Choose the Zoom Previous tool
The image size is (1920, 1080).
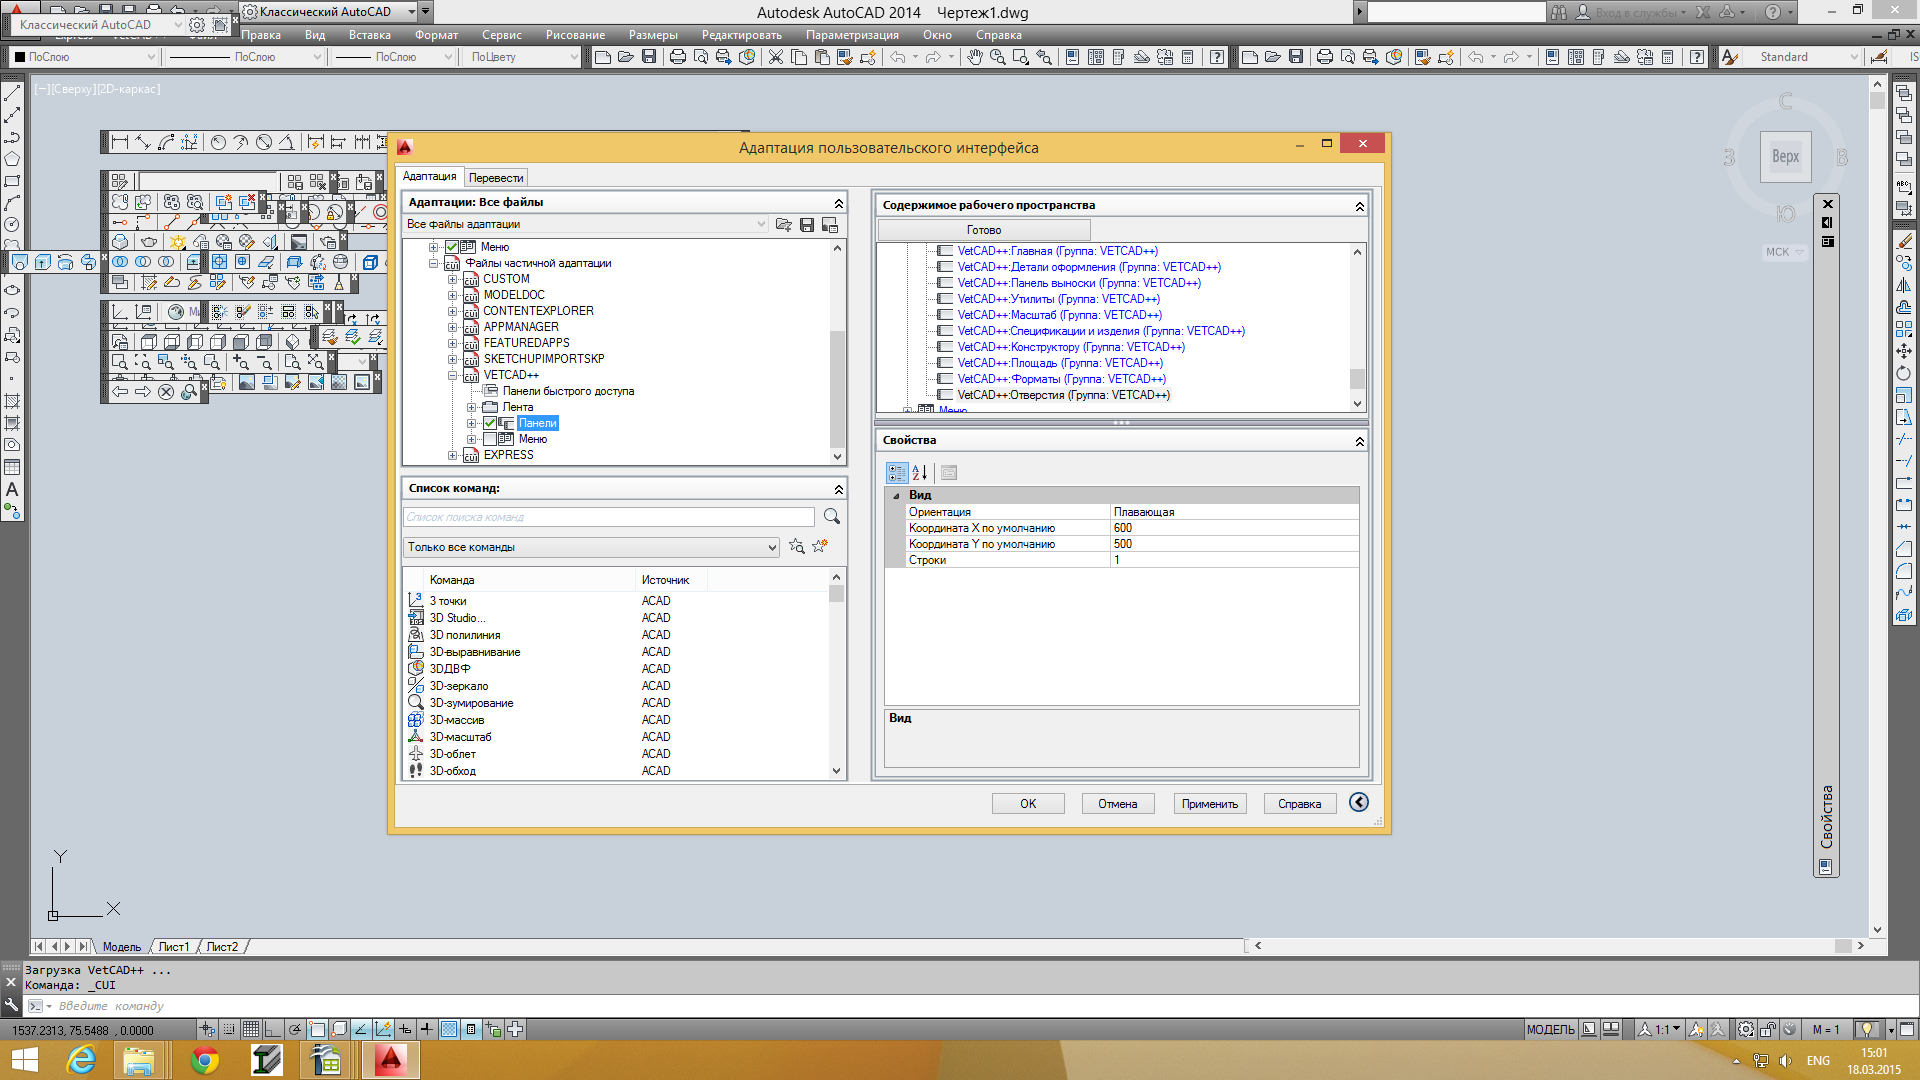(x=1044, y=57)
